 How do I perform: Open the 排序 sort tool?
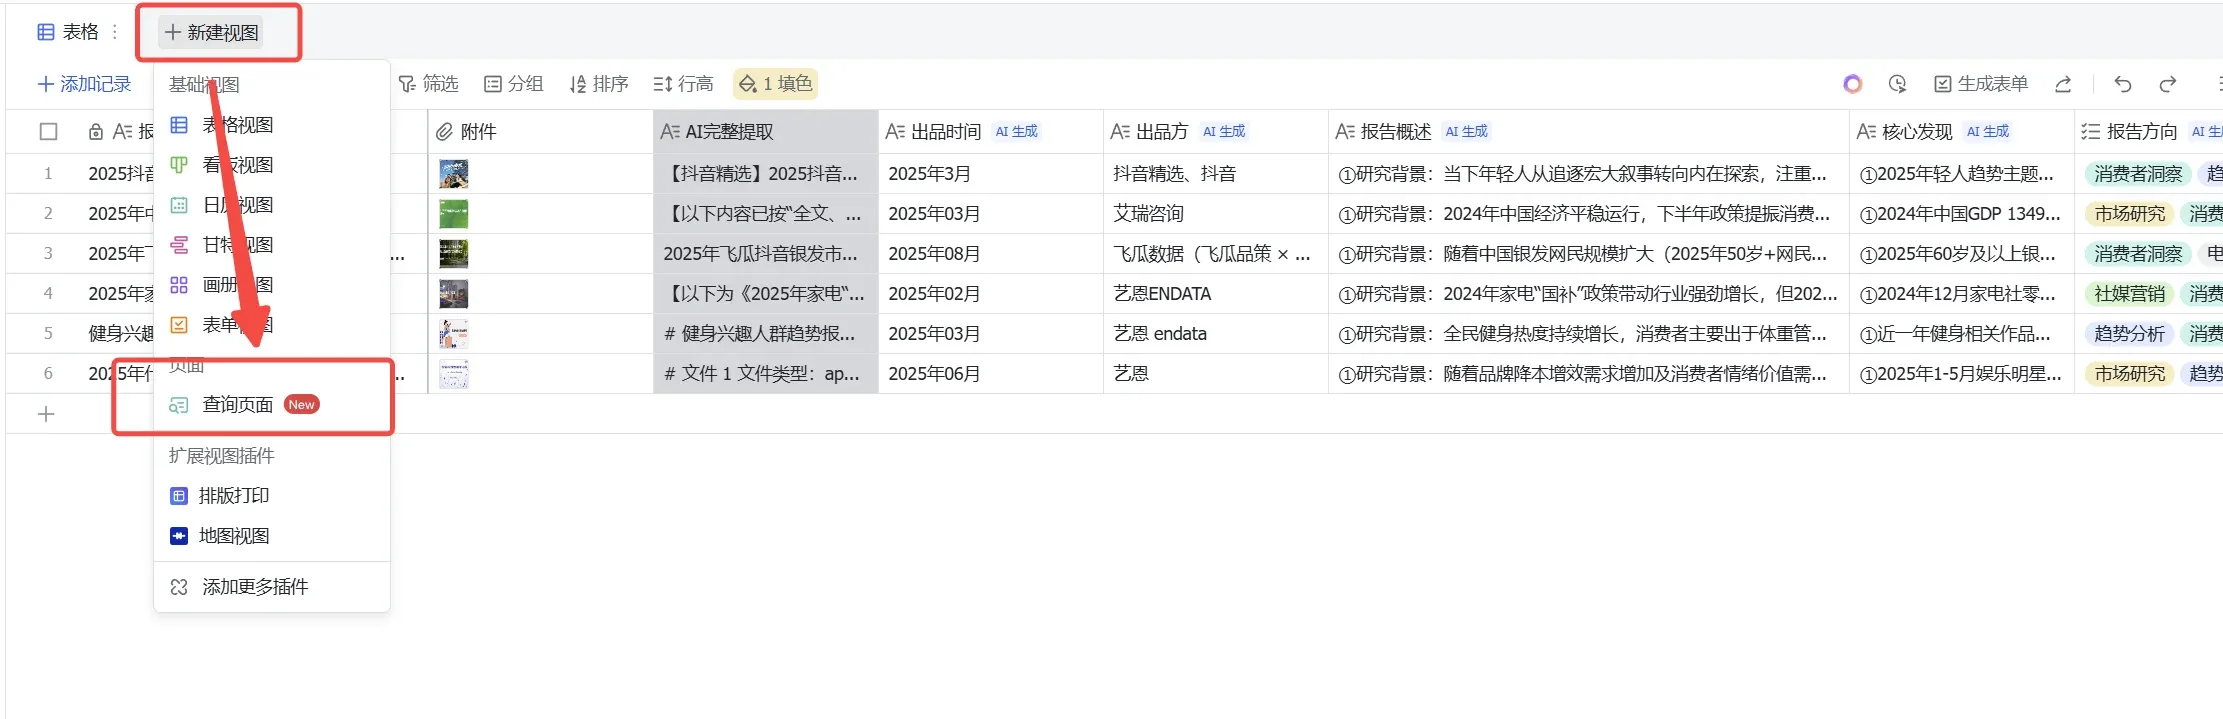(598, 84)
